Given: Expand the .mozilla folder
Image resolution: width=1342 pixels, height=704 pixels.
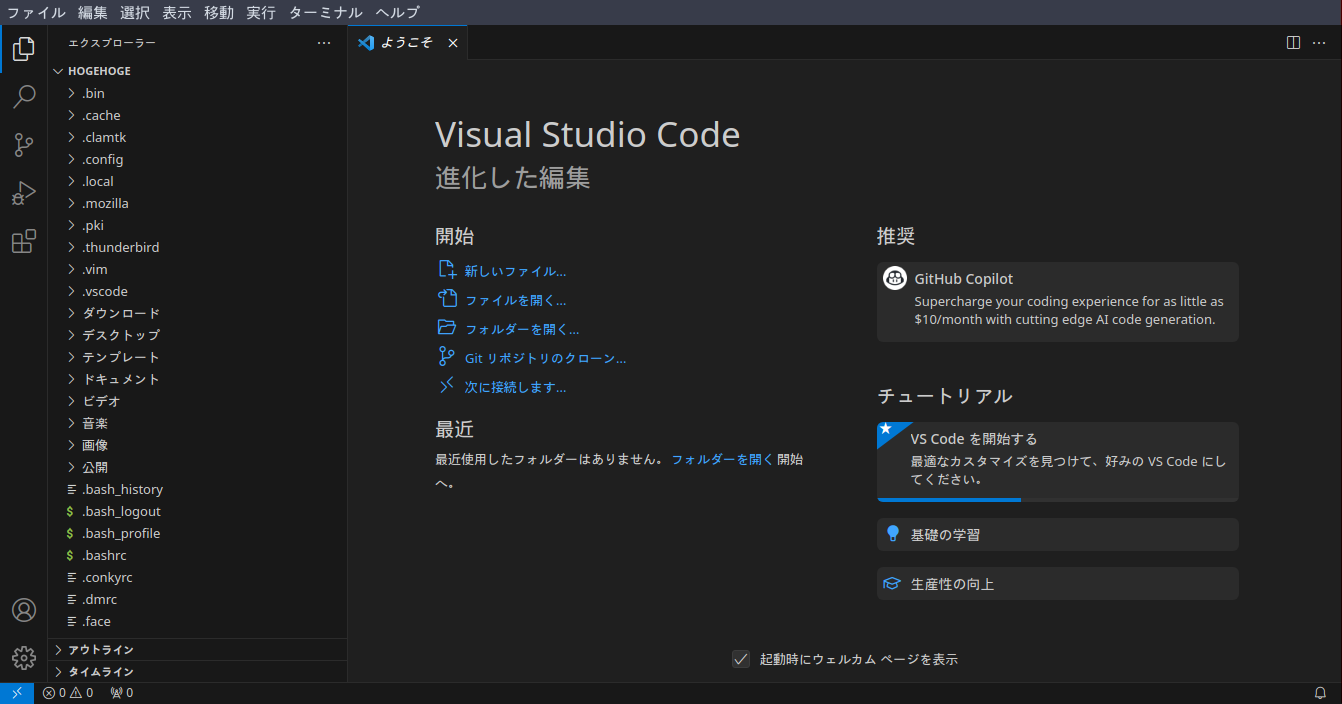Looking at the screenshot, I should tap(197, 203).
